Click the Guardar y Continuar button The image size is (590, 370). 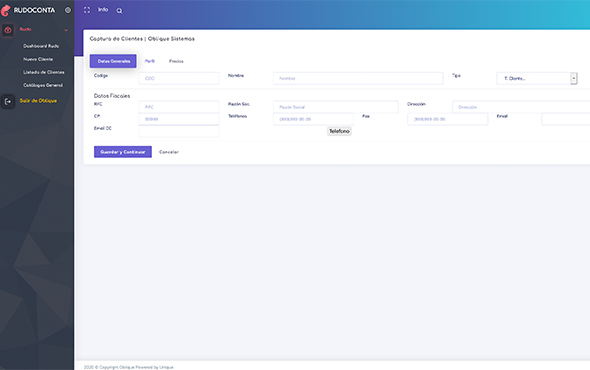(123, 152)
